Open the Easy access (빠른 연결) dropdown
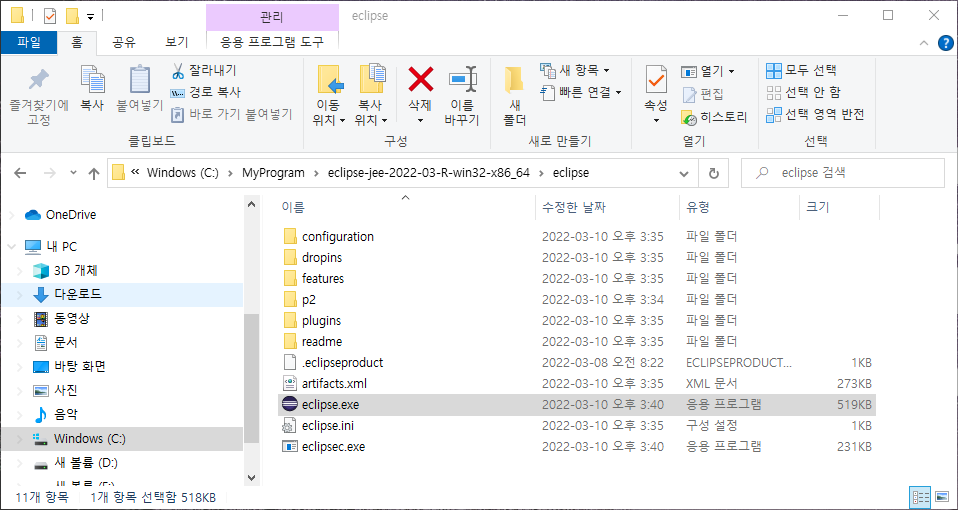The width and height of the screenshot is (958, 510). [581, 92]
